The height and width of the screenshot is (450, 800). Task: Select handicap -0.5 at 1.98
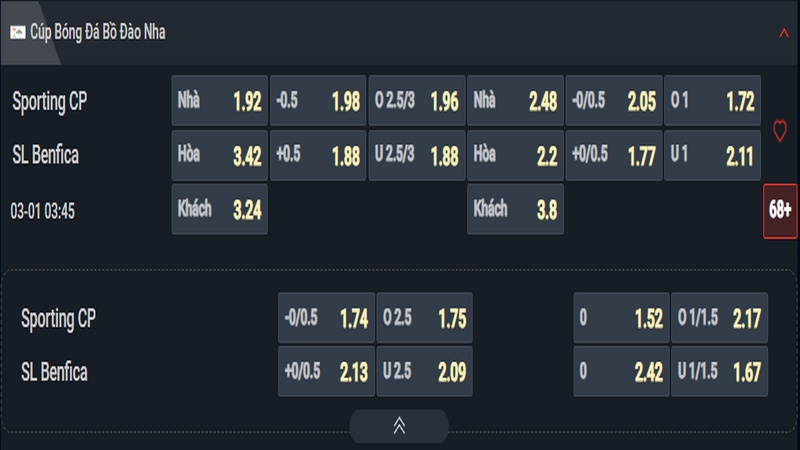tap(317, 101)
